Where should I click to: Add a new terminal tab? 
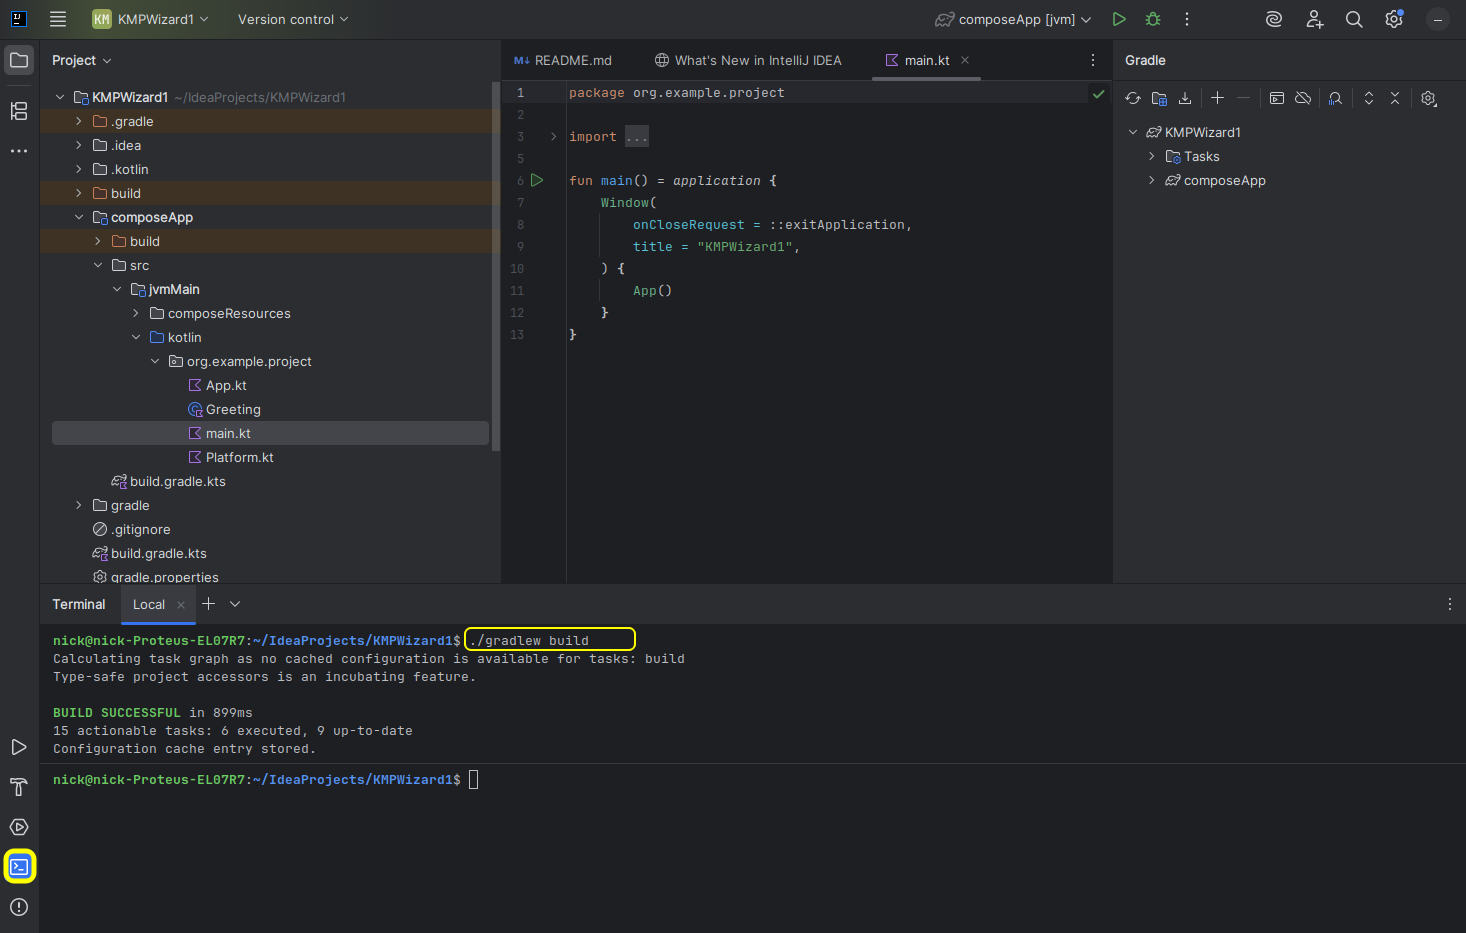(208, 604)
